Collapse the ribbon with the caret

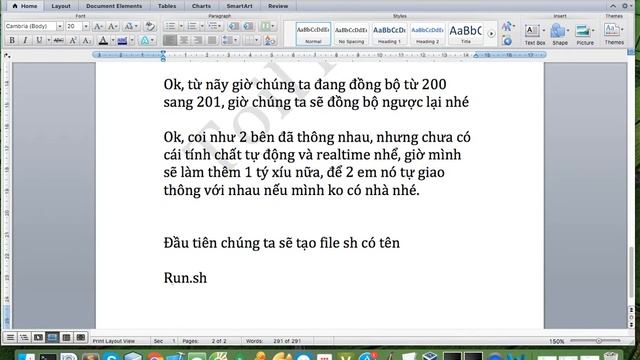[613, 6]
